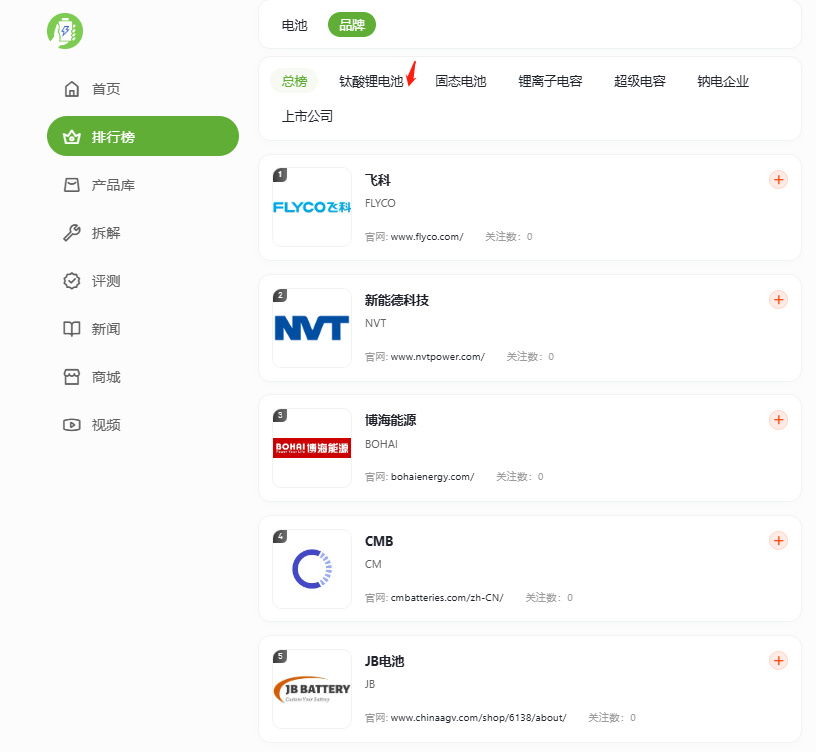Click the 评测 badge check icon
The image size is (816, 752).
click(x=72, y=281)
